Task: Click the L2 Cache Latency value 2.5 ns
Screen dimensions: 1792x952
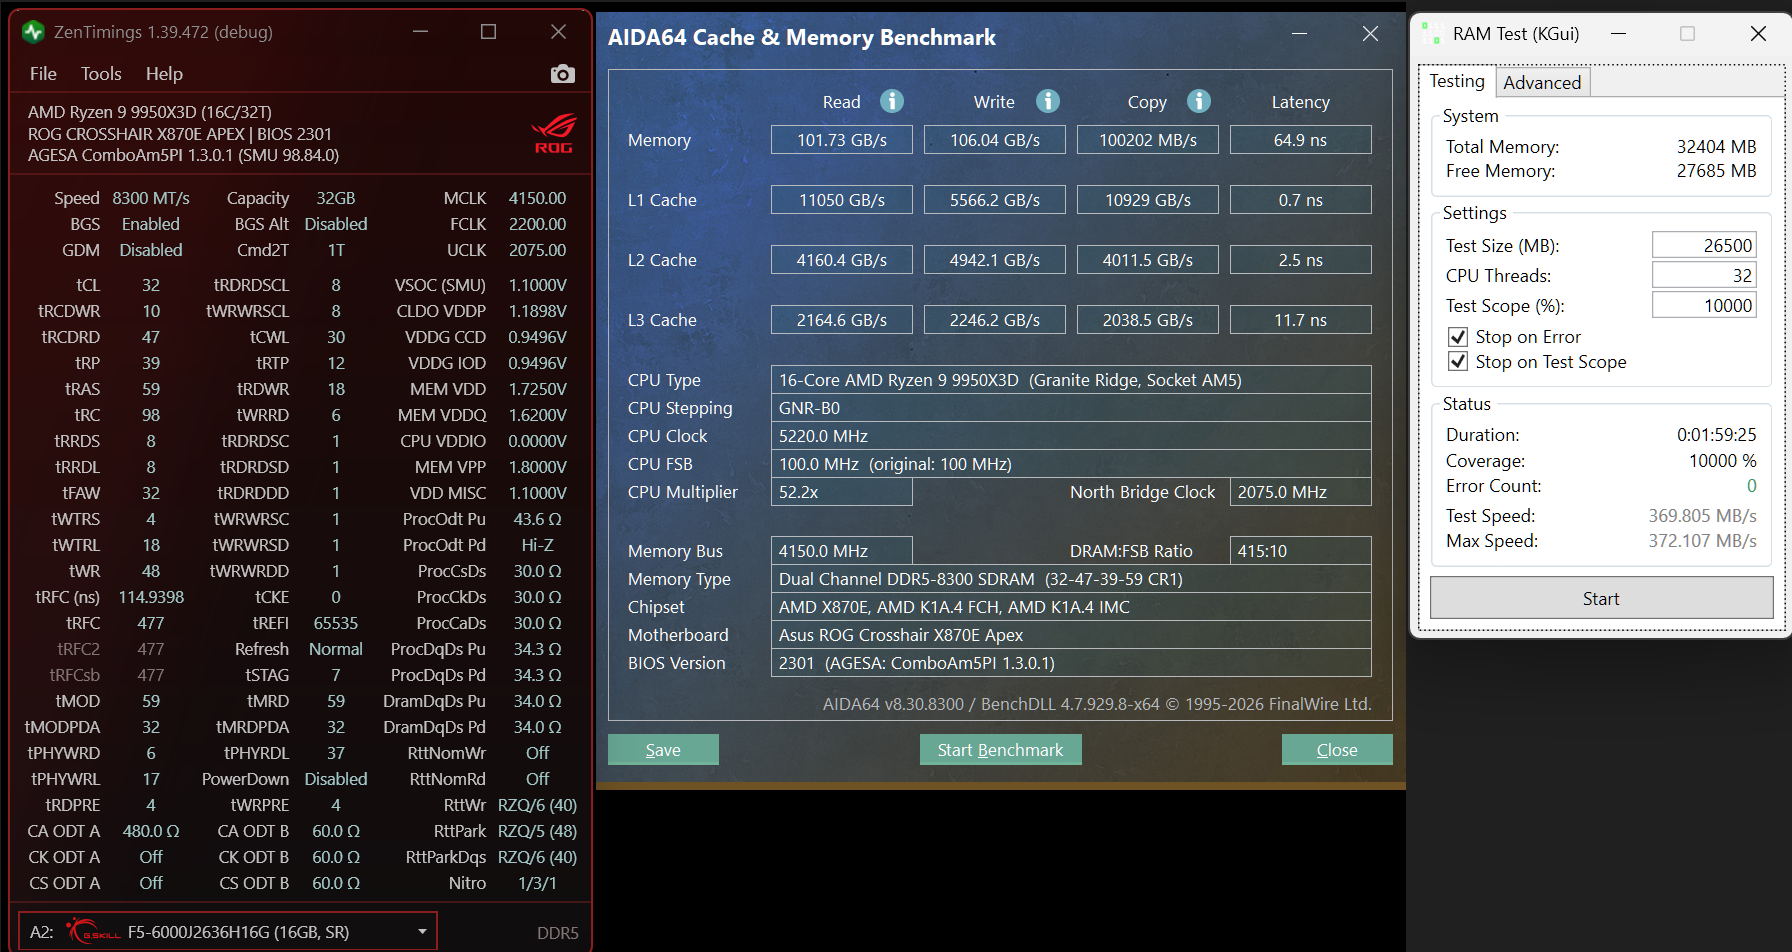Action: tap(1300, 260)
